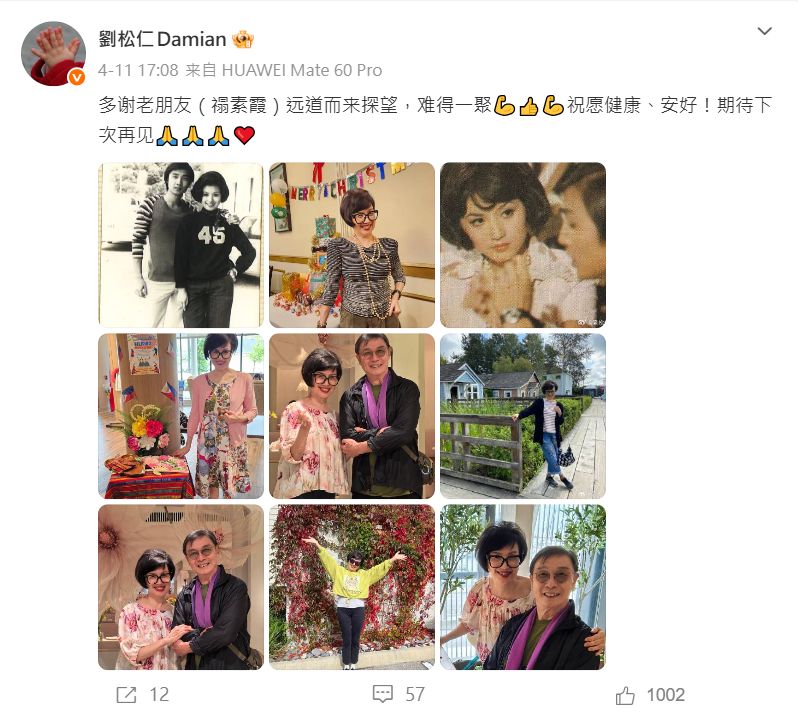Open vintage close-up portrait thumbnail

pos(523,245)
